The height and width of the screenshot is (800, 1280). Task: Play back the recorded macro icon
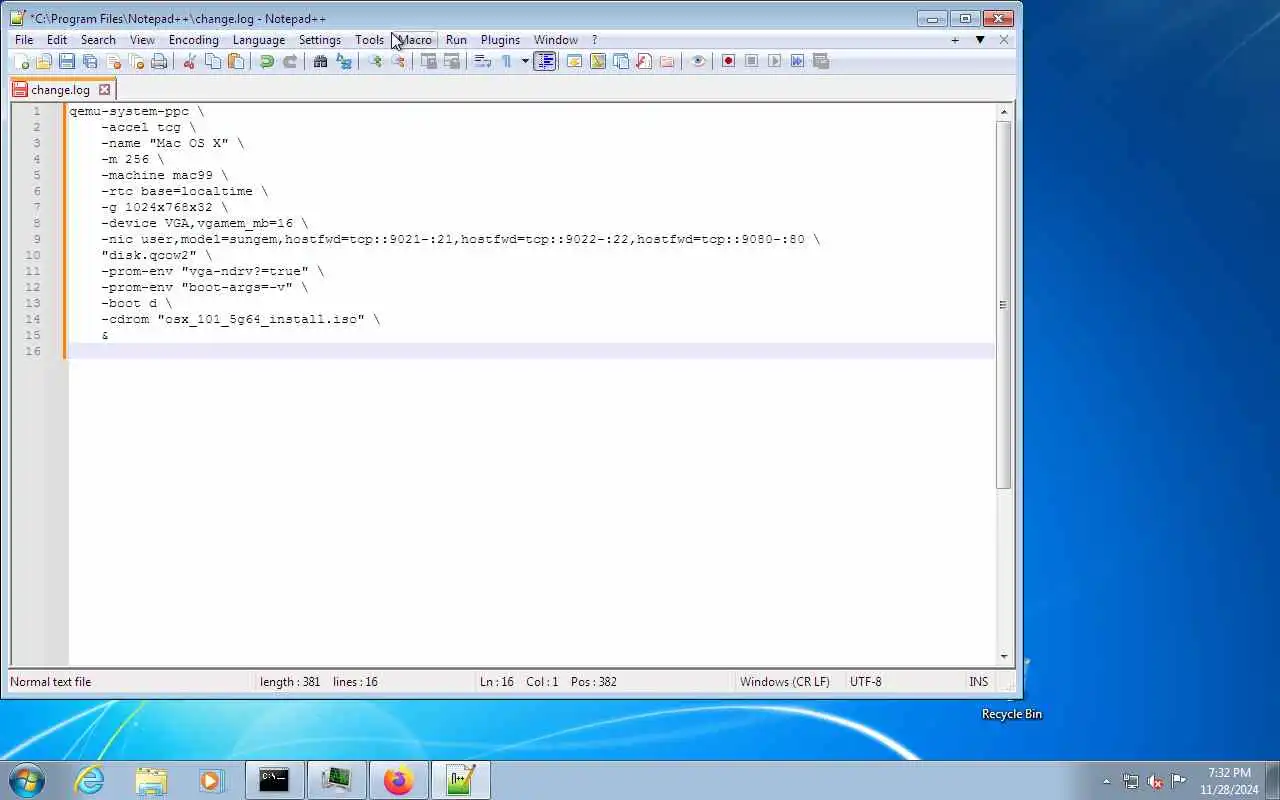click(x=775, y=61)
